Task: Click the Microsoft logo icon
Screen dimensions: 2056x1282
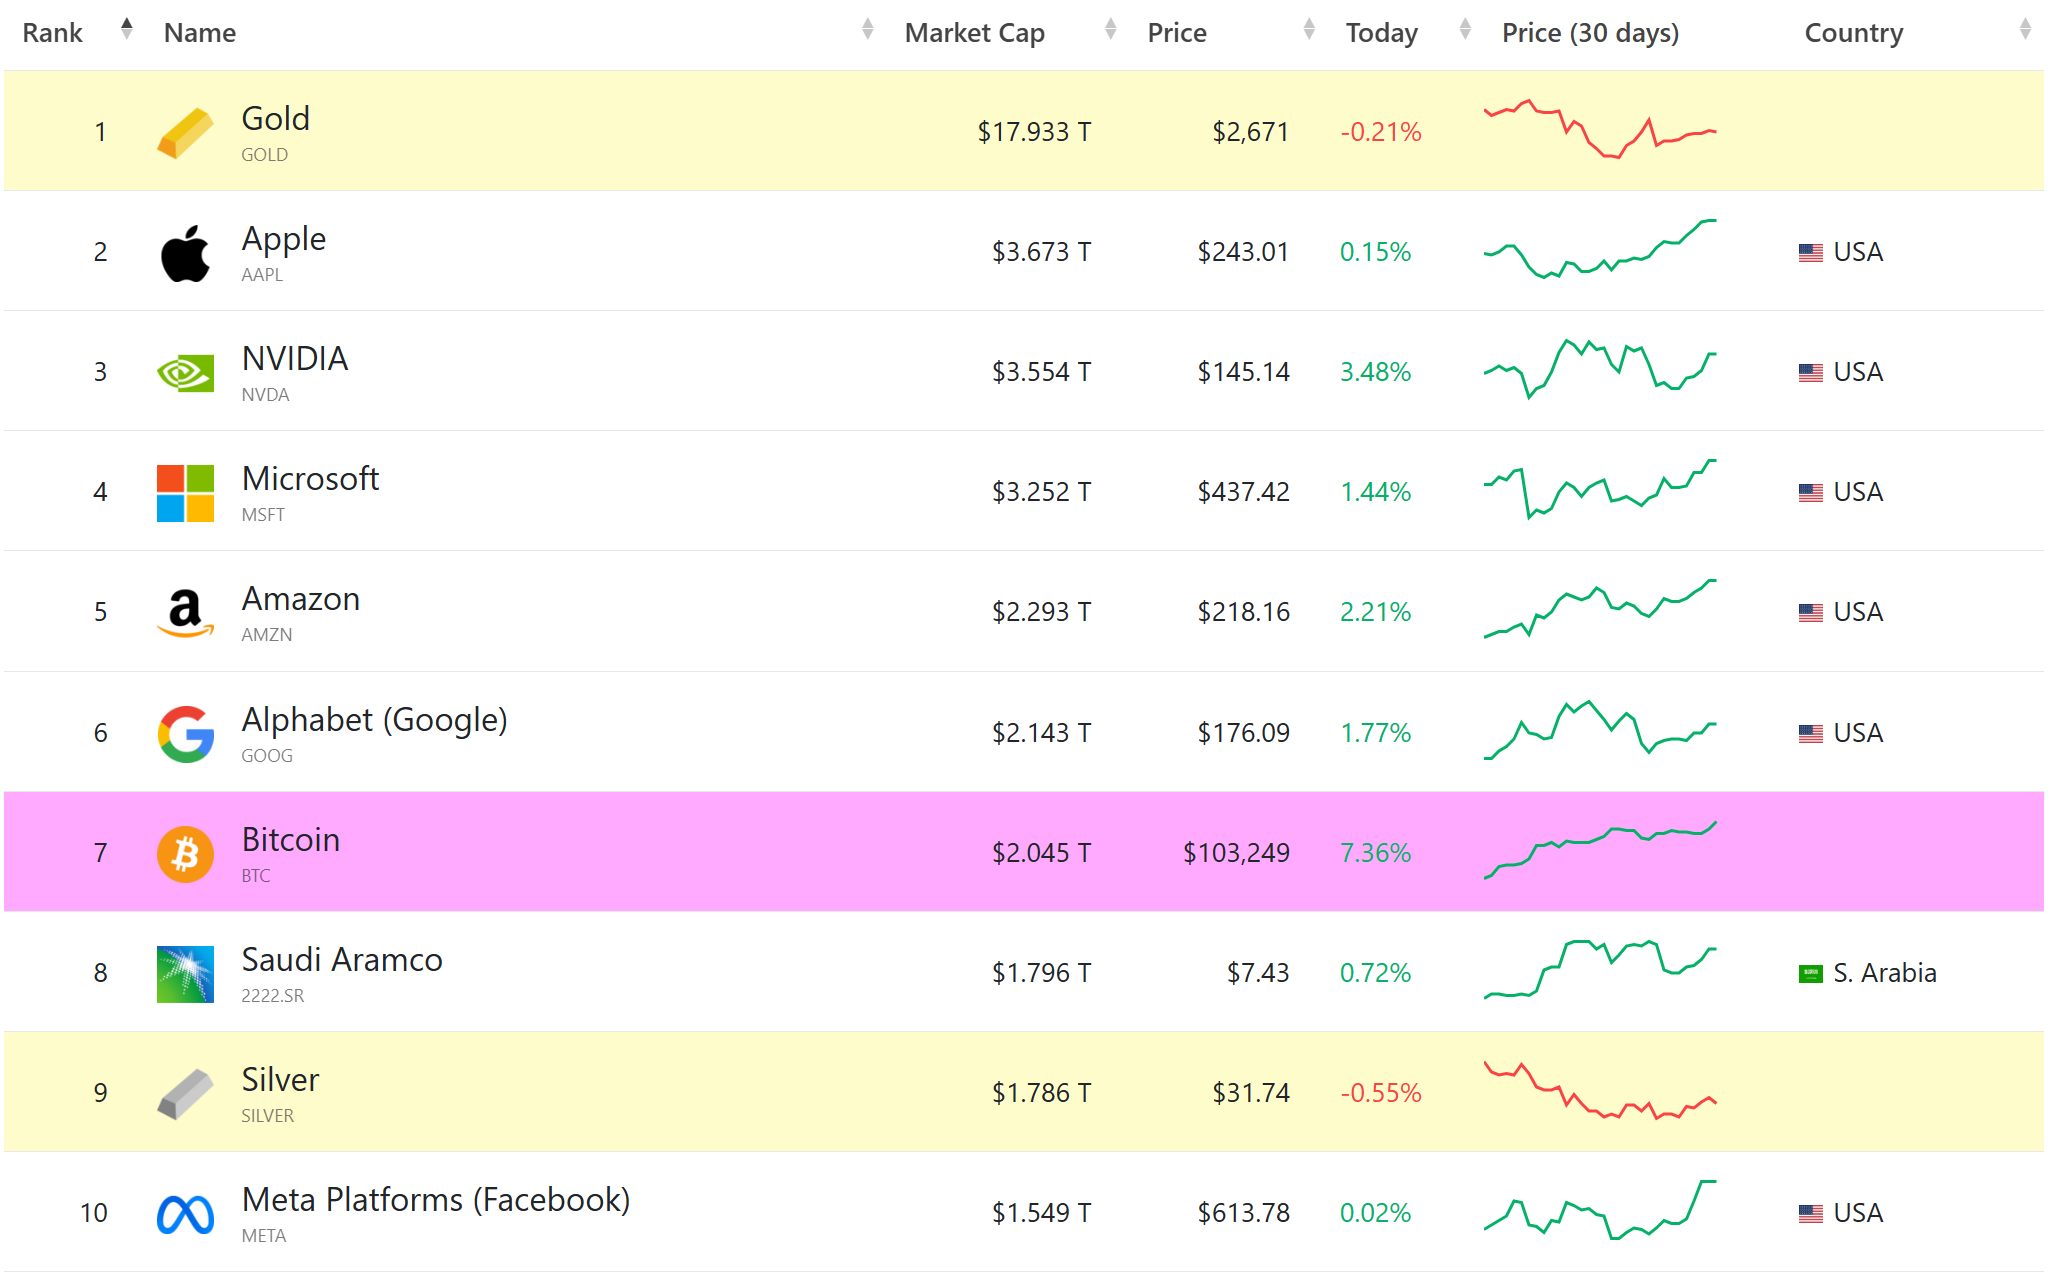Action: tap(185, 493)
